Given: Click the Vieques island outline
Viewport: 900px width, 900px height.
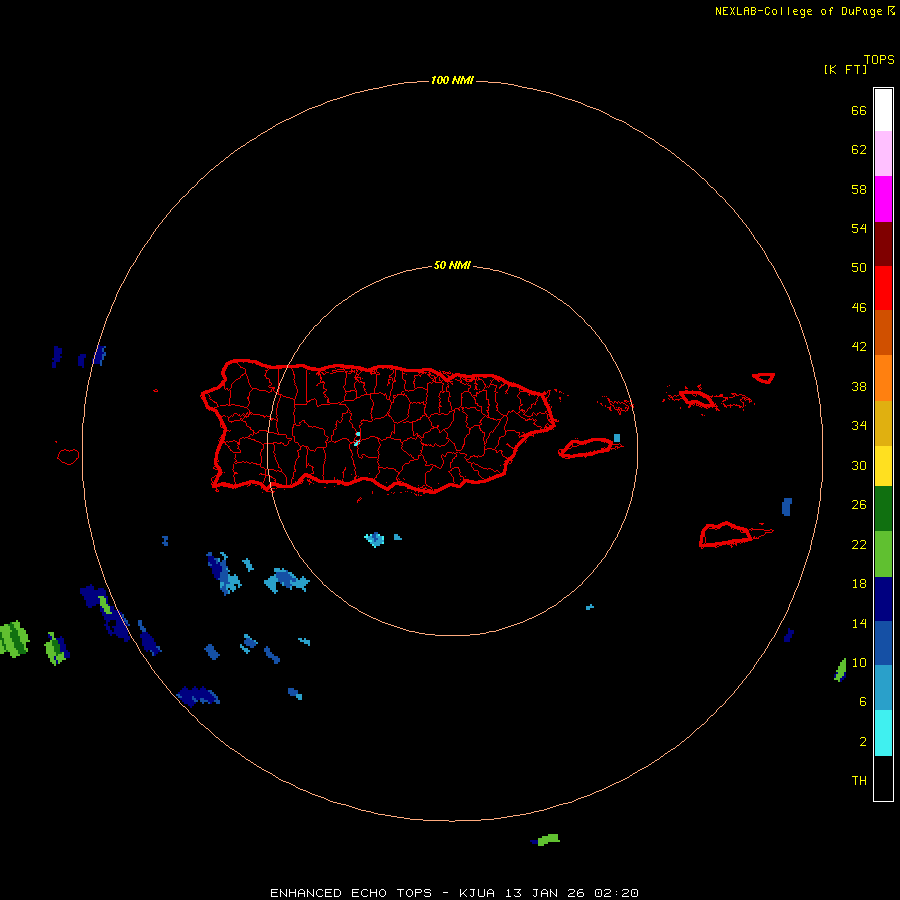Looking at the screenshot, I should pos(587,448).
